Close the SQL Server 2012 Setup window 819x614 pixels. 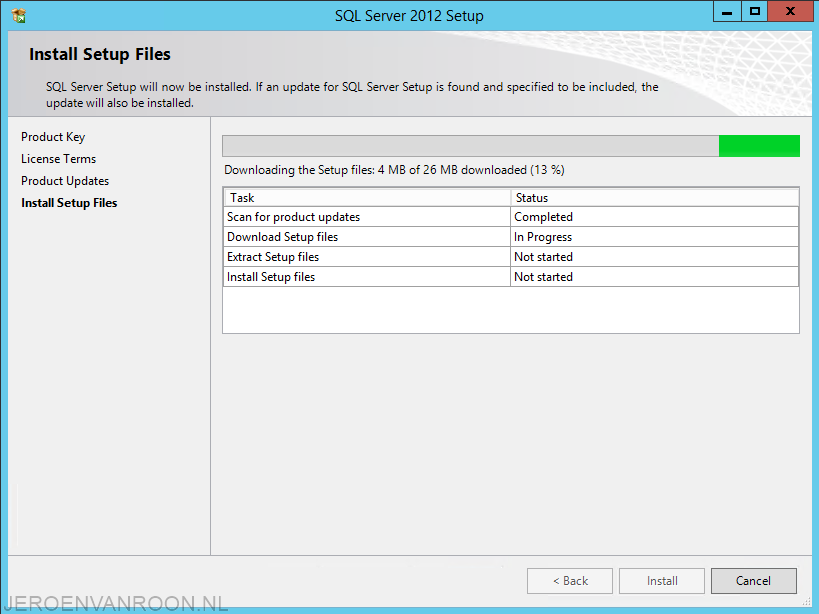tap(790, 11)
